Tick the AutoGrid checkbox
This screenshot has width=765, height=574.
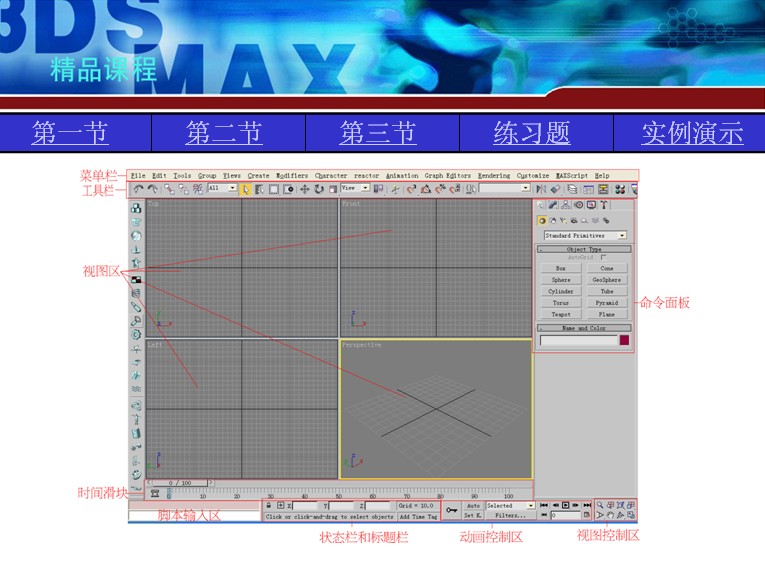(x=604, y=257)
